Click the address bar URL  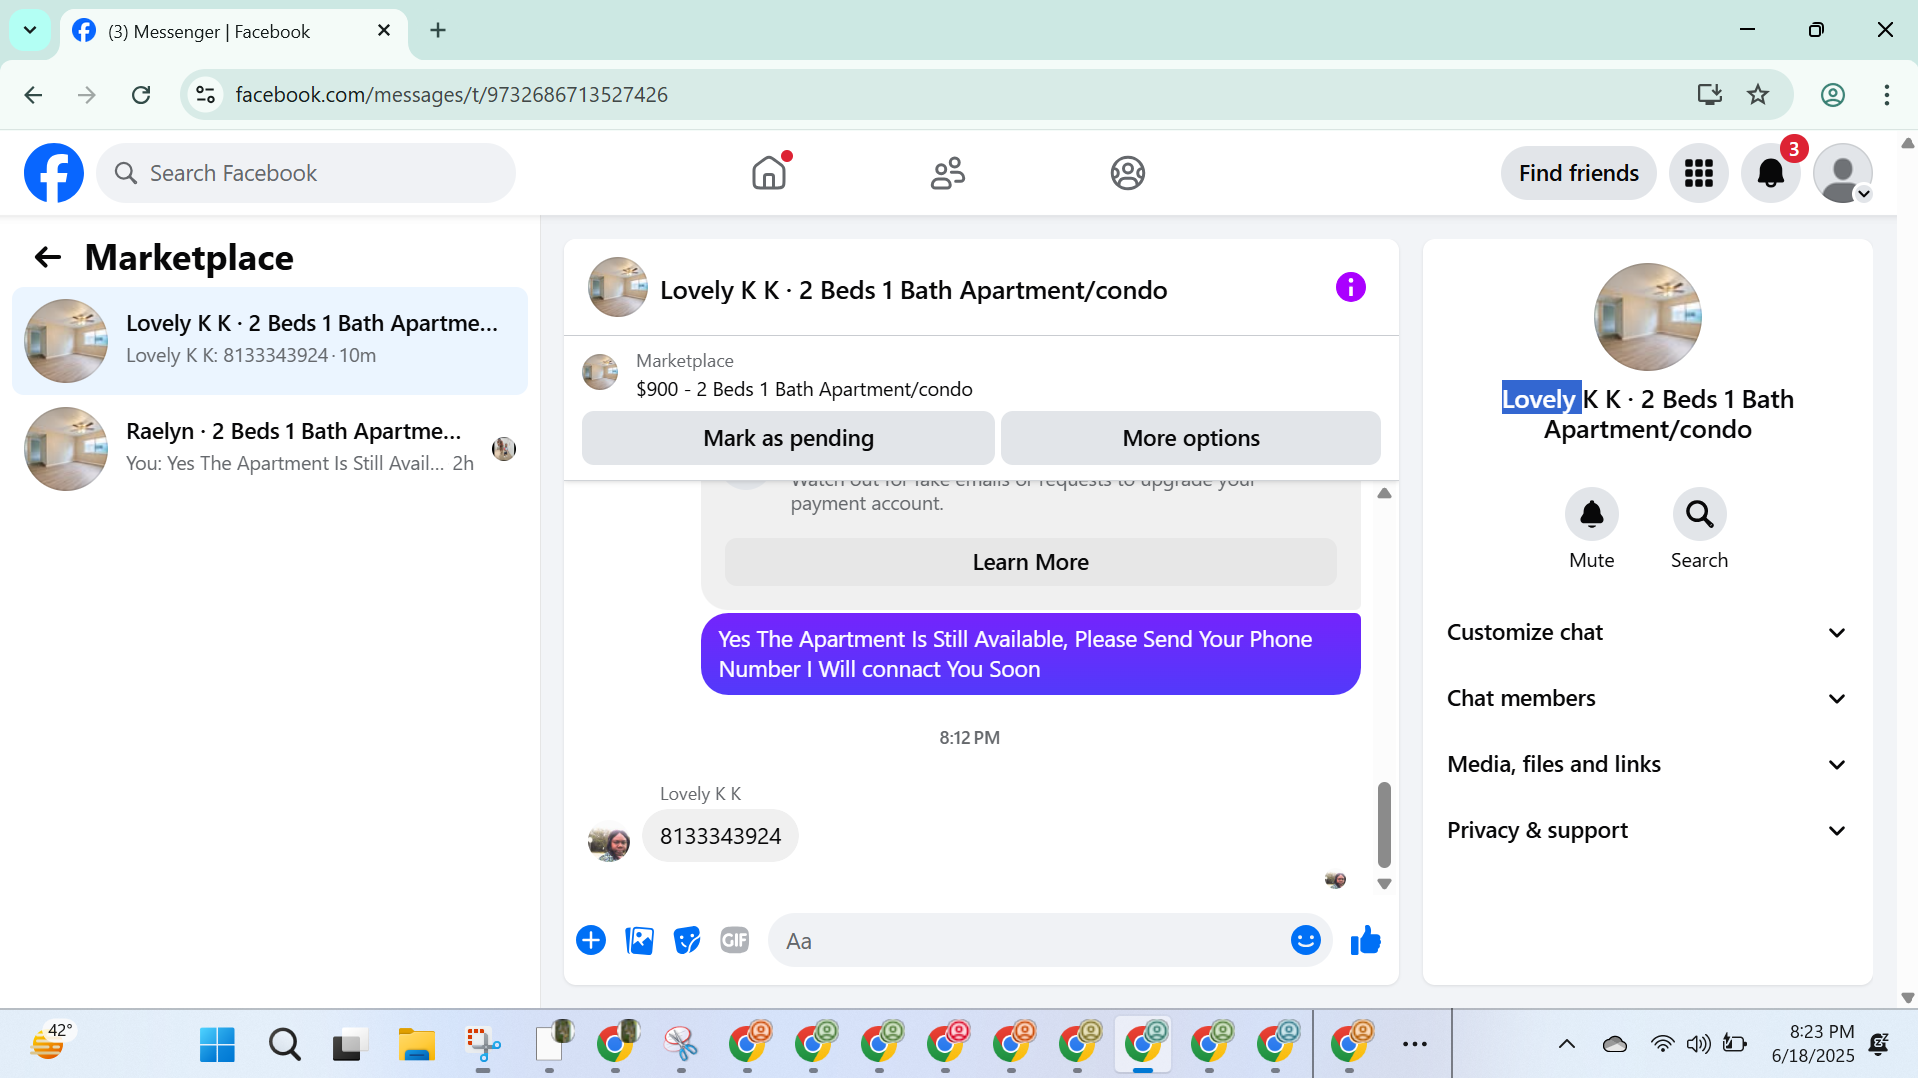point(452,95)
